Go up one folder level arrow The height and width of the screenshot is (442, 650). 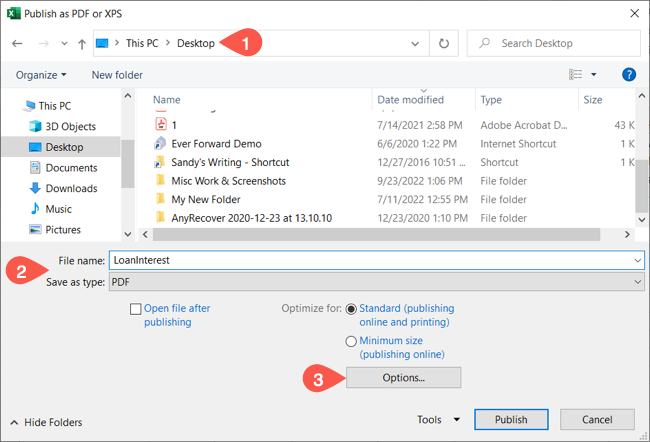pos(82,44)
